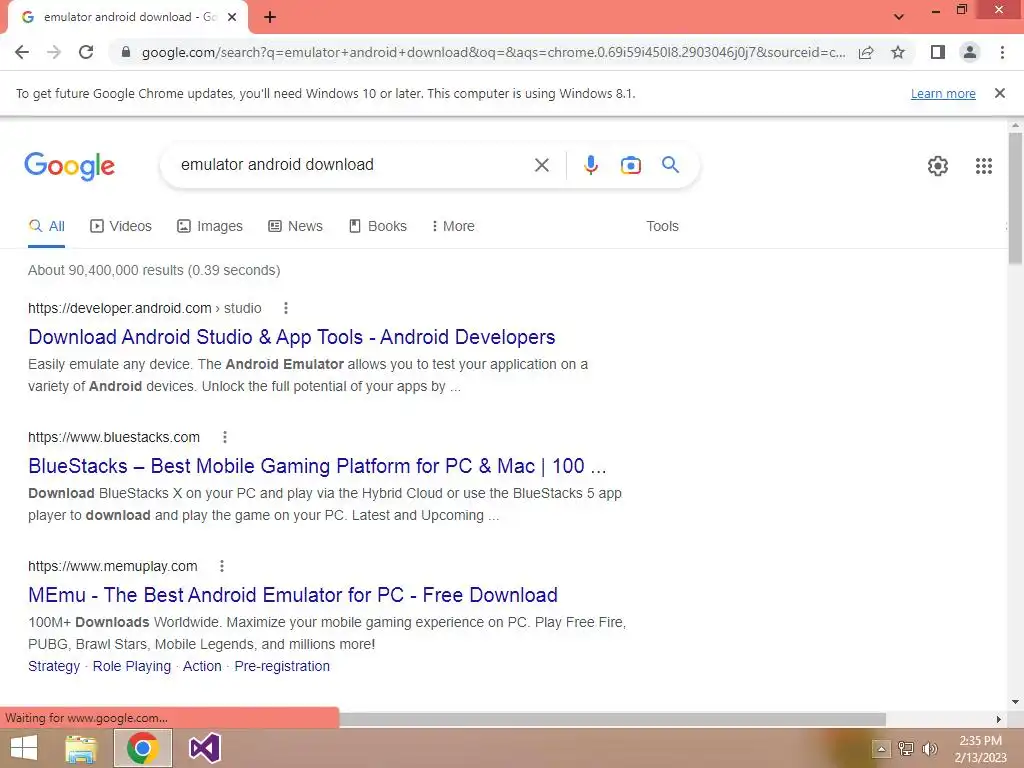
Task: Reload the current page
Action: (x=86, y=52)
